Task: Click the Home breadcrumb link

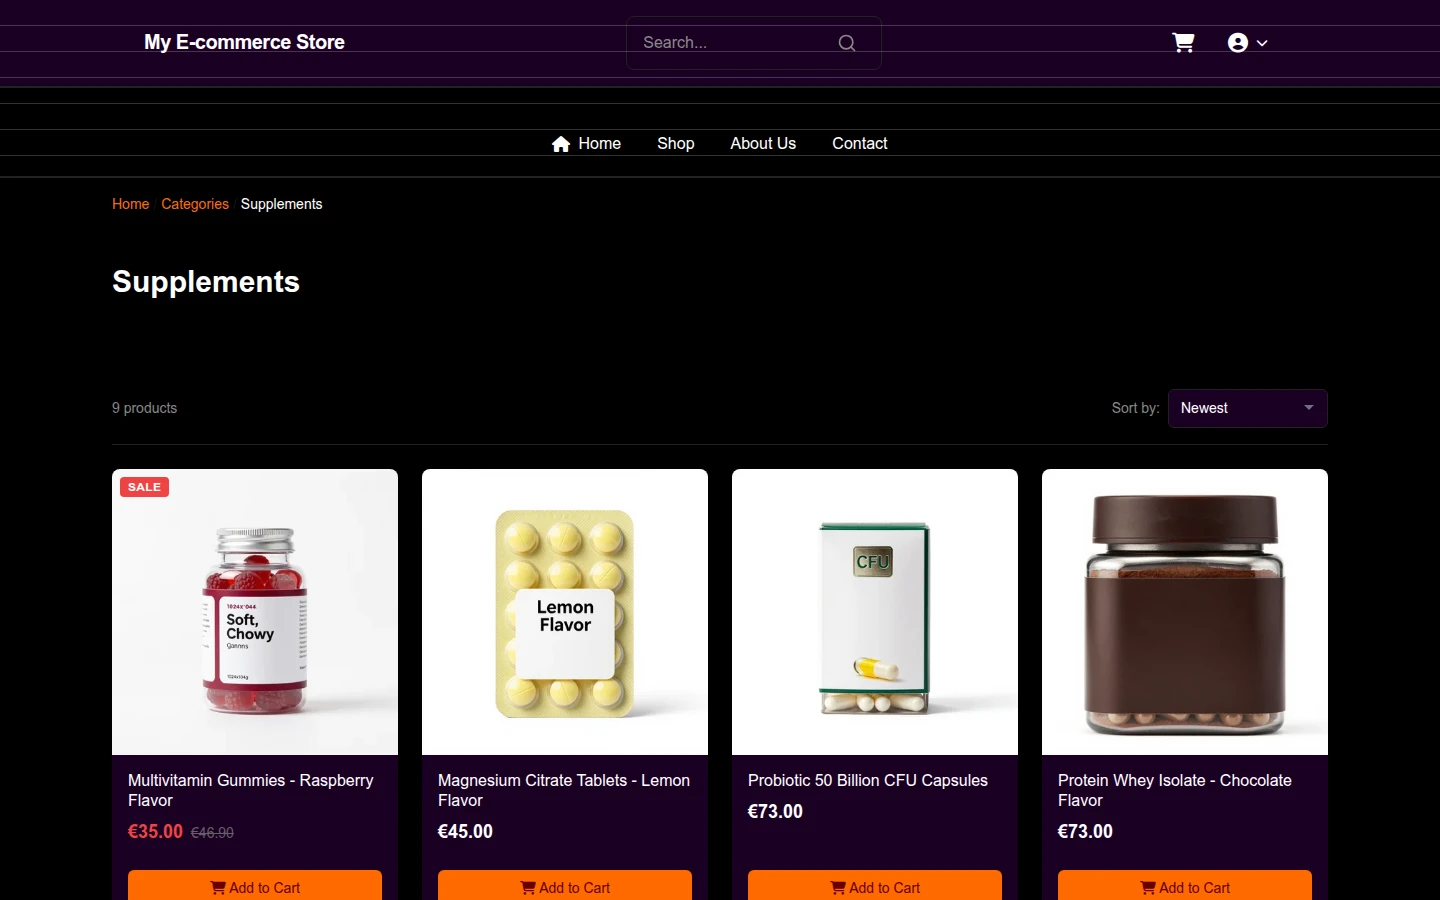Action: tap(130, 204)
